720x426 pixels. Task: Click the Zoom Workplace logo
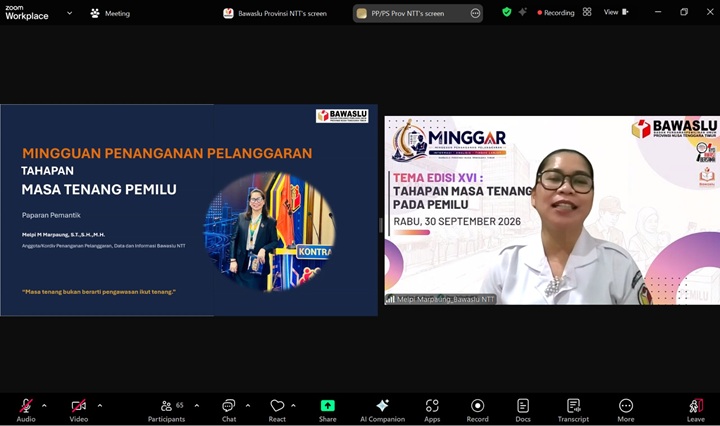pyautogui.click(x=27, y=12)
